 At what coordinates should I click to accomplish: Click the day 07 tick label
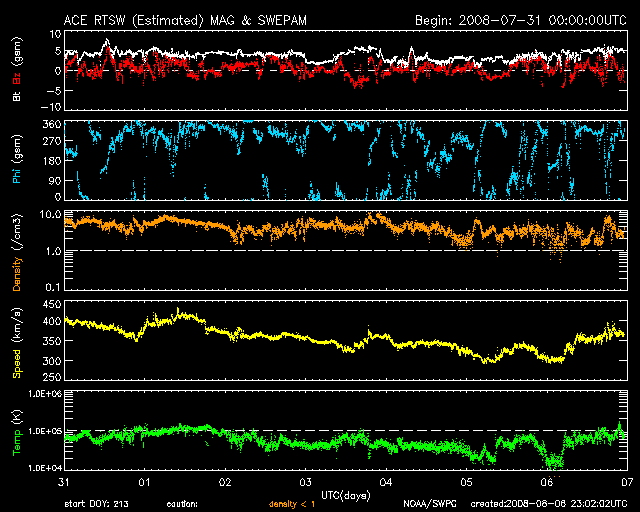pyautogui.click(x=628, y=482)
